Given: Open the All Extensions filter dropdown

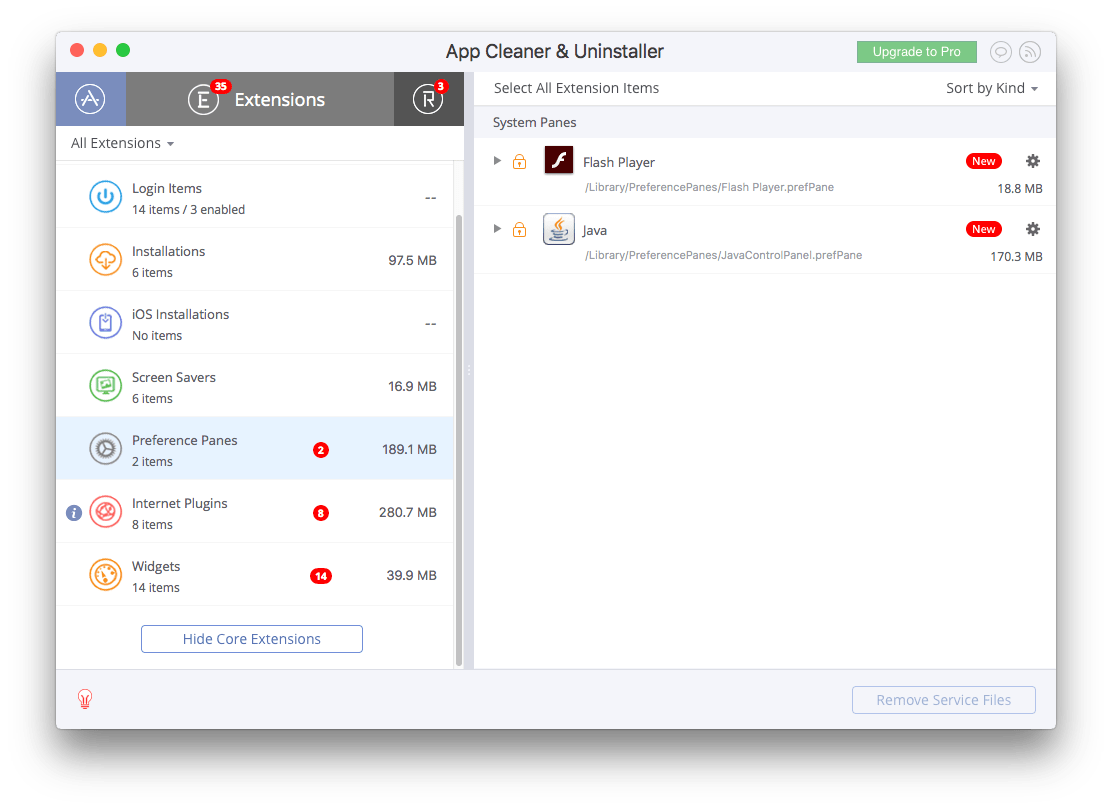Looking at the screenshot, I should (x=121, y=143).
